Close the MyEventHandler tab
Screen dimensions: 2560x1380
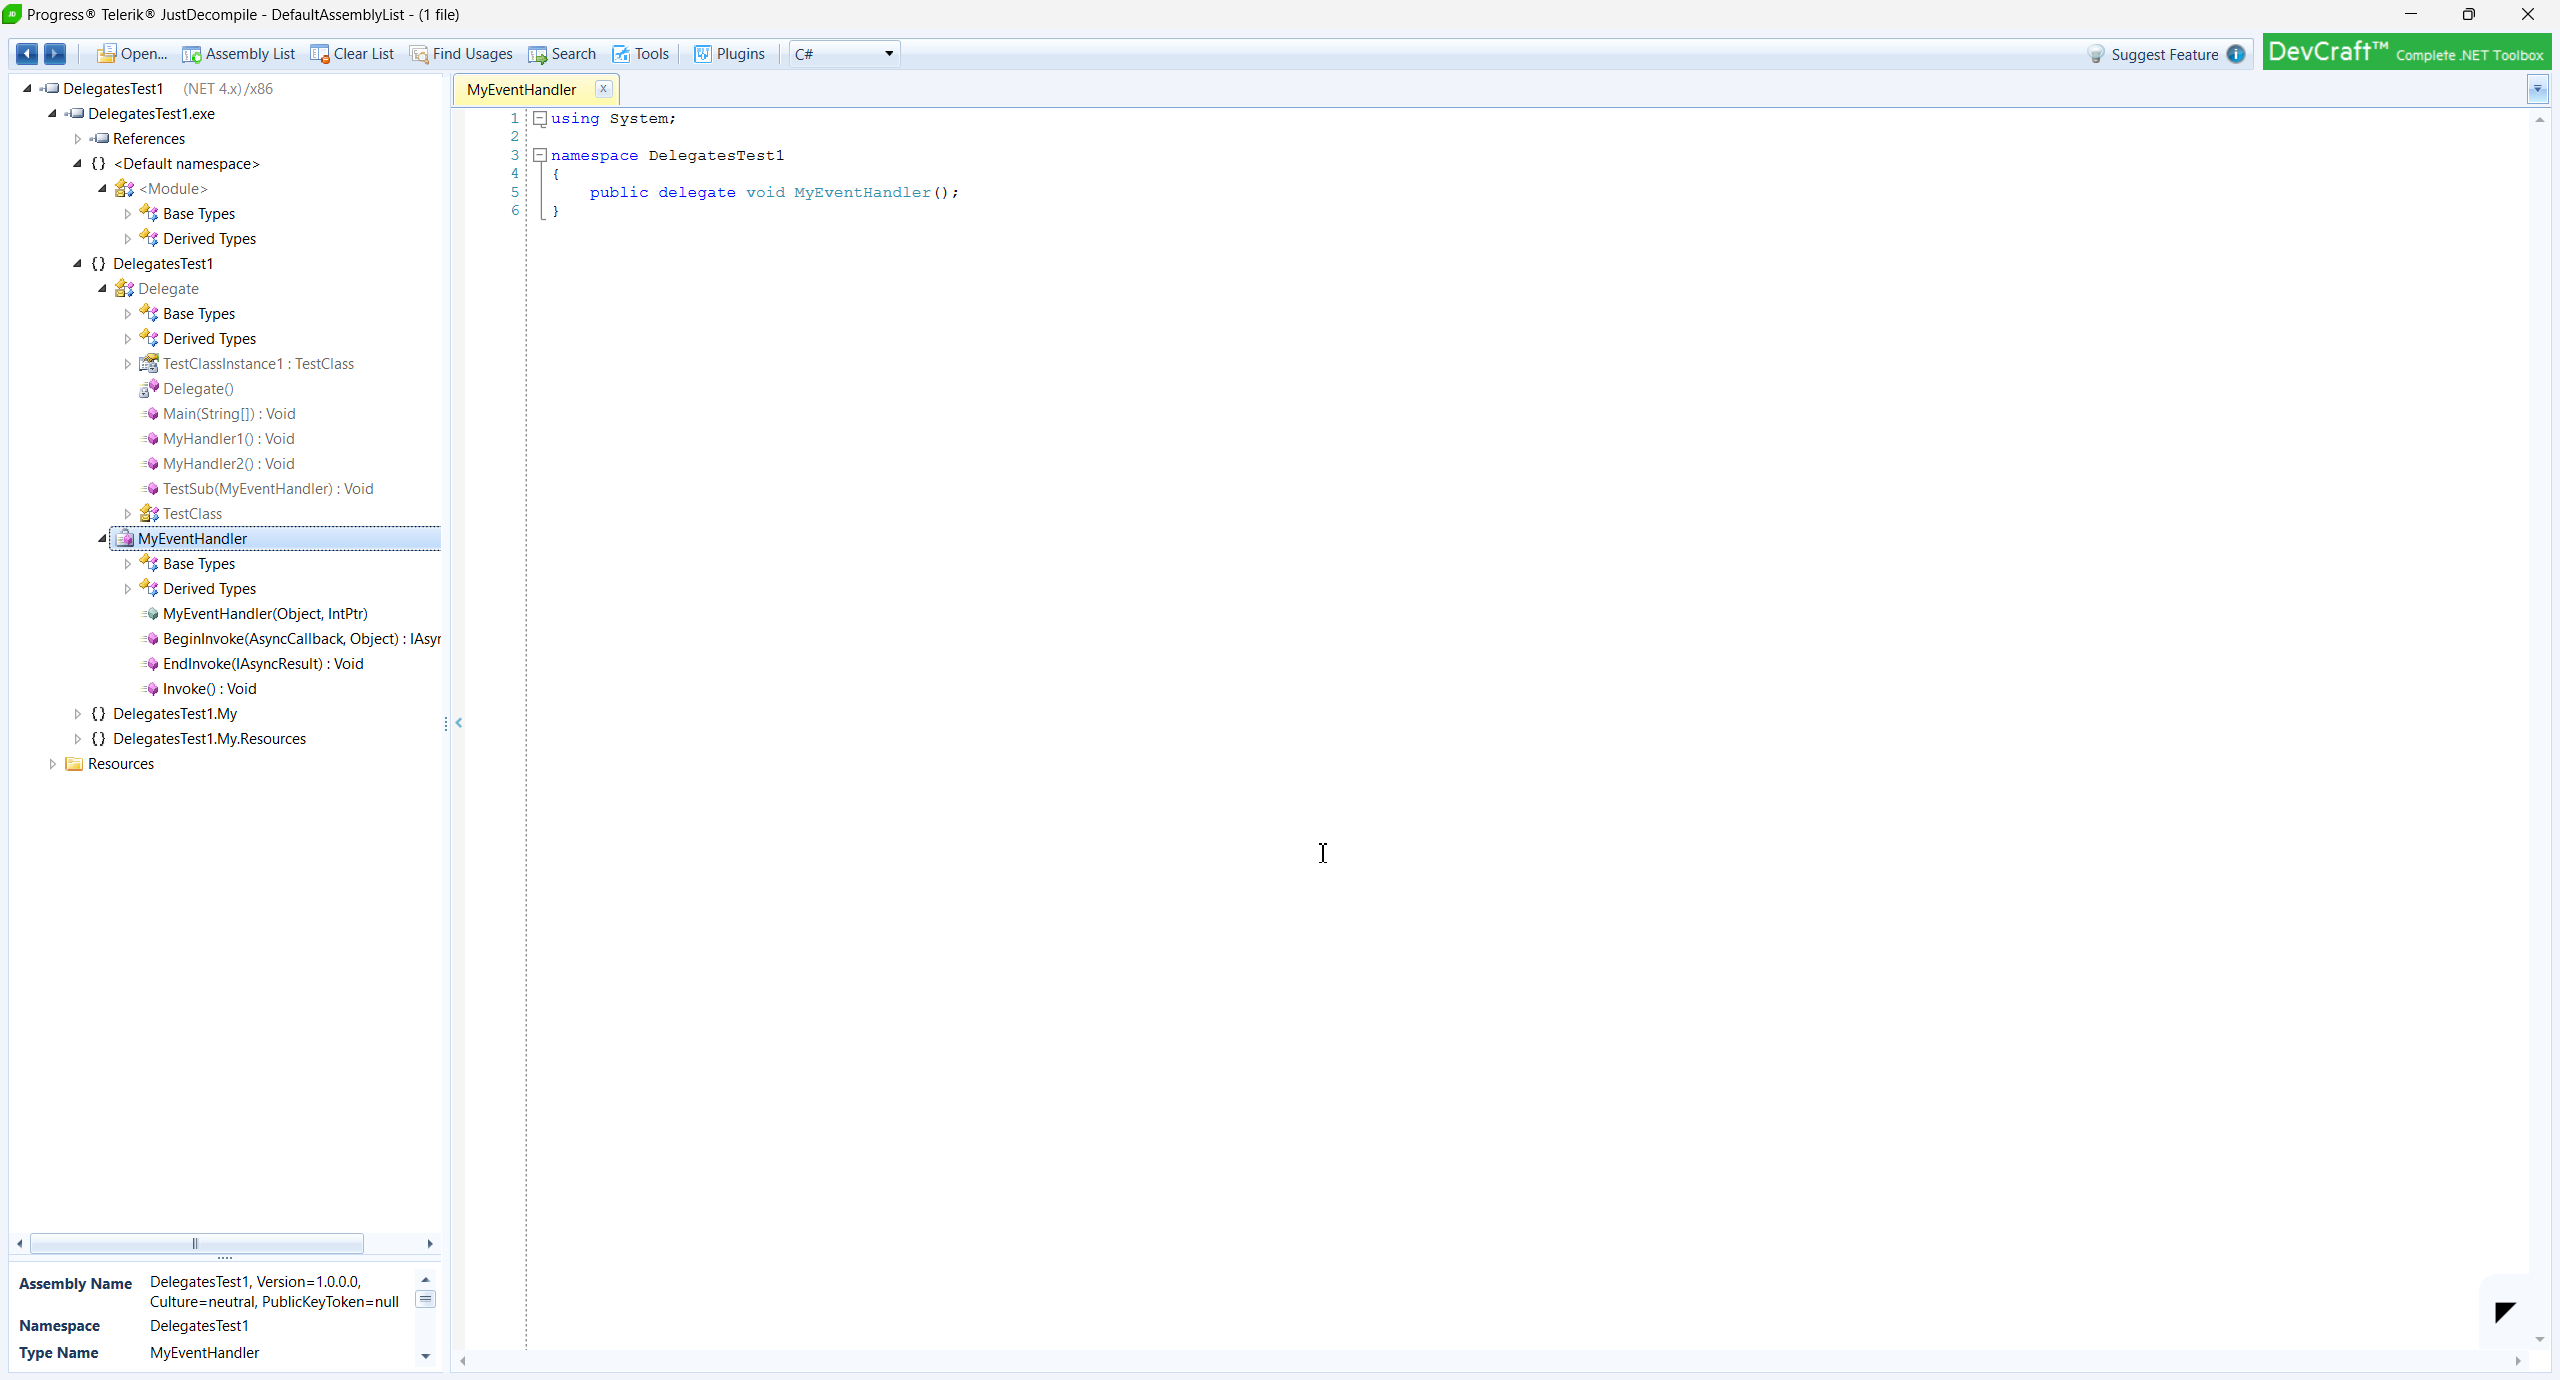point(603,89)
